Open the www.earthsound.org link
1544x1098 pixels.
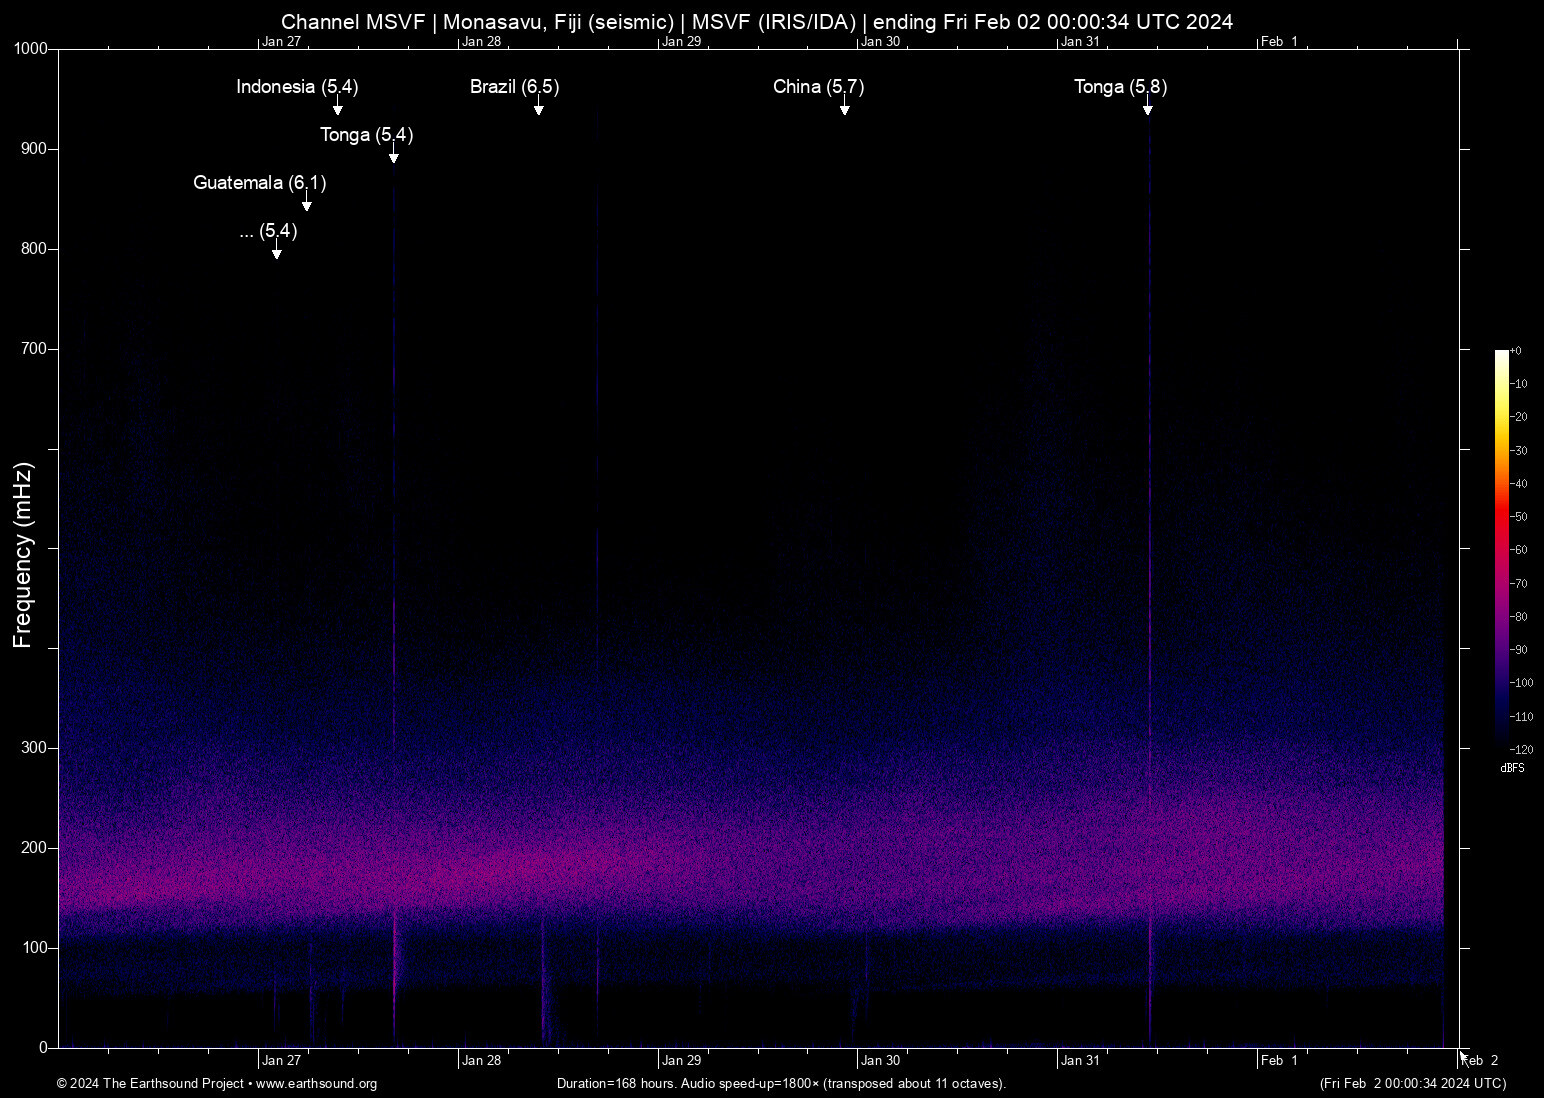[x=316, y=1084]
